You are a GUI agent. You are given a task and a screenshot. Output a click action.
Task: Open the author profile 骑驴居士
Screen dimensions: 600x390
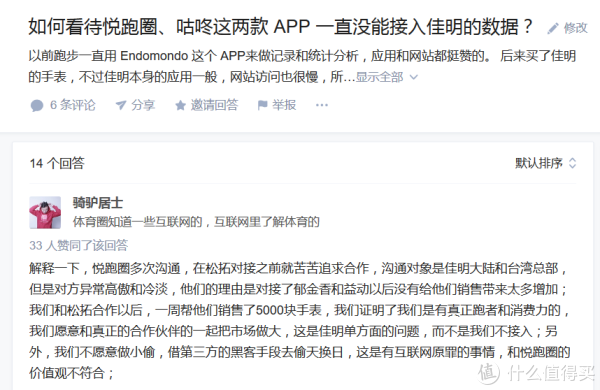point(98,203)
